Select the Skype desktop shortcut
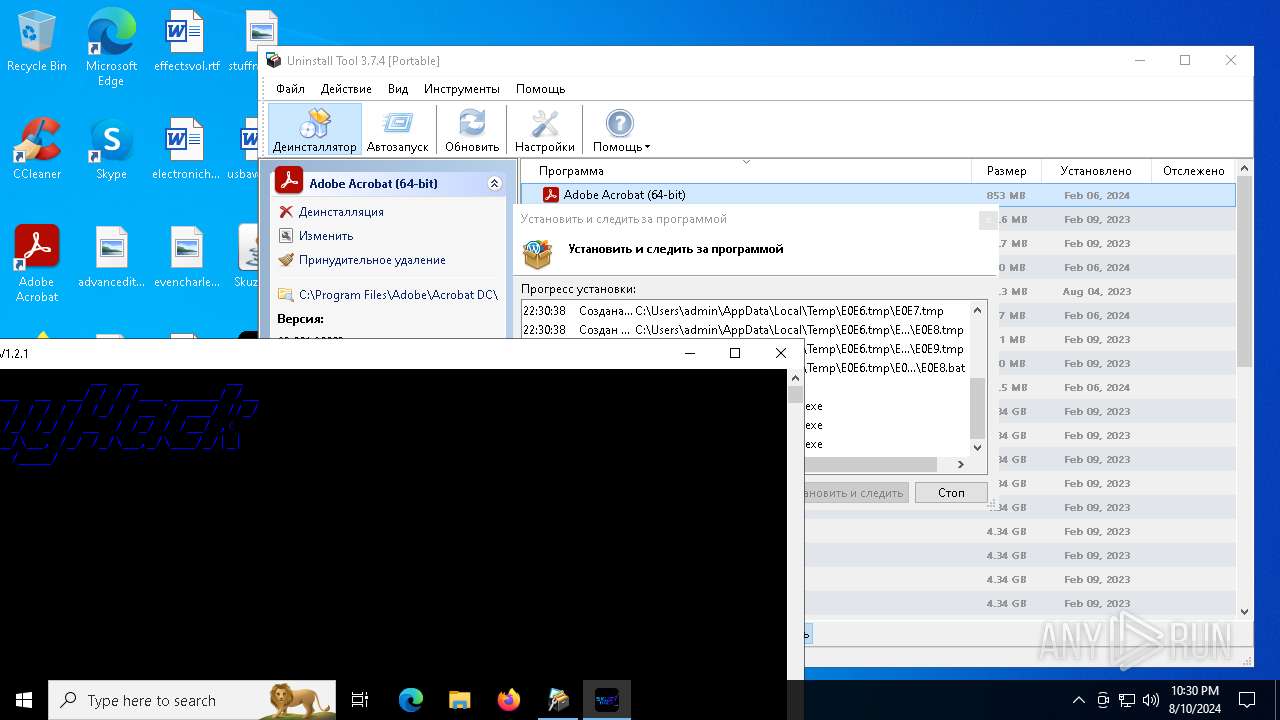The height and width of the screenshot is (720, 1280). pyautogui.click(x=111, y=149)
